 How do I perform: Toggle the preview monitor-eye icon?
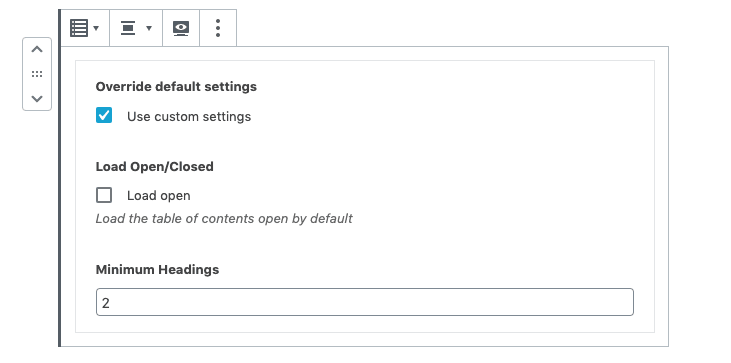click(181, 28)
